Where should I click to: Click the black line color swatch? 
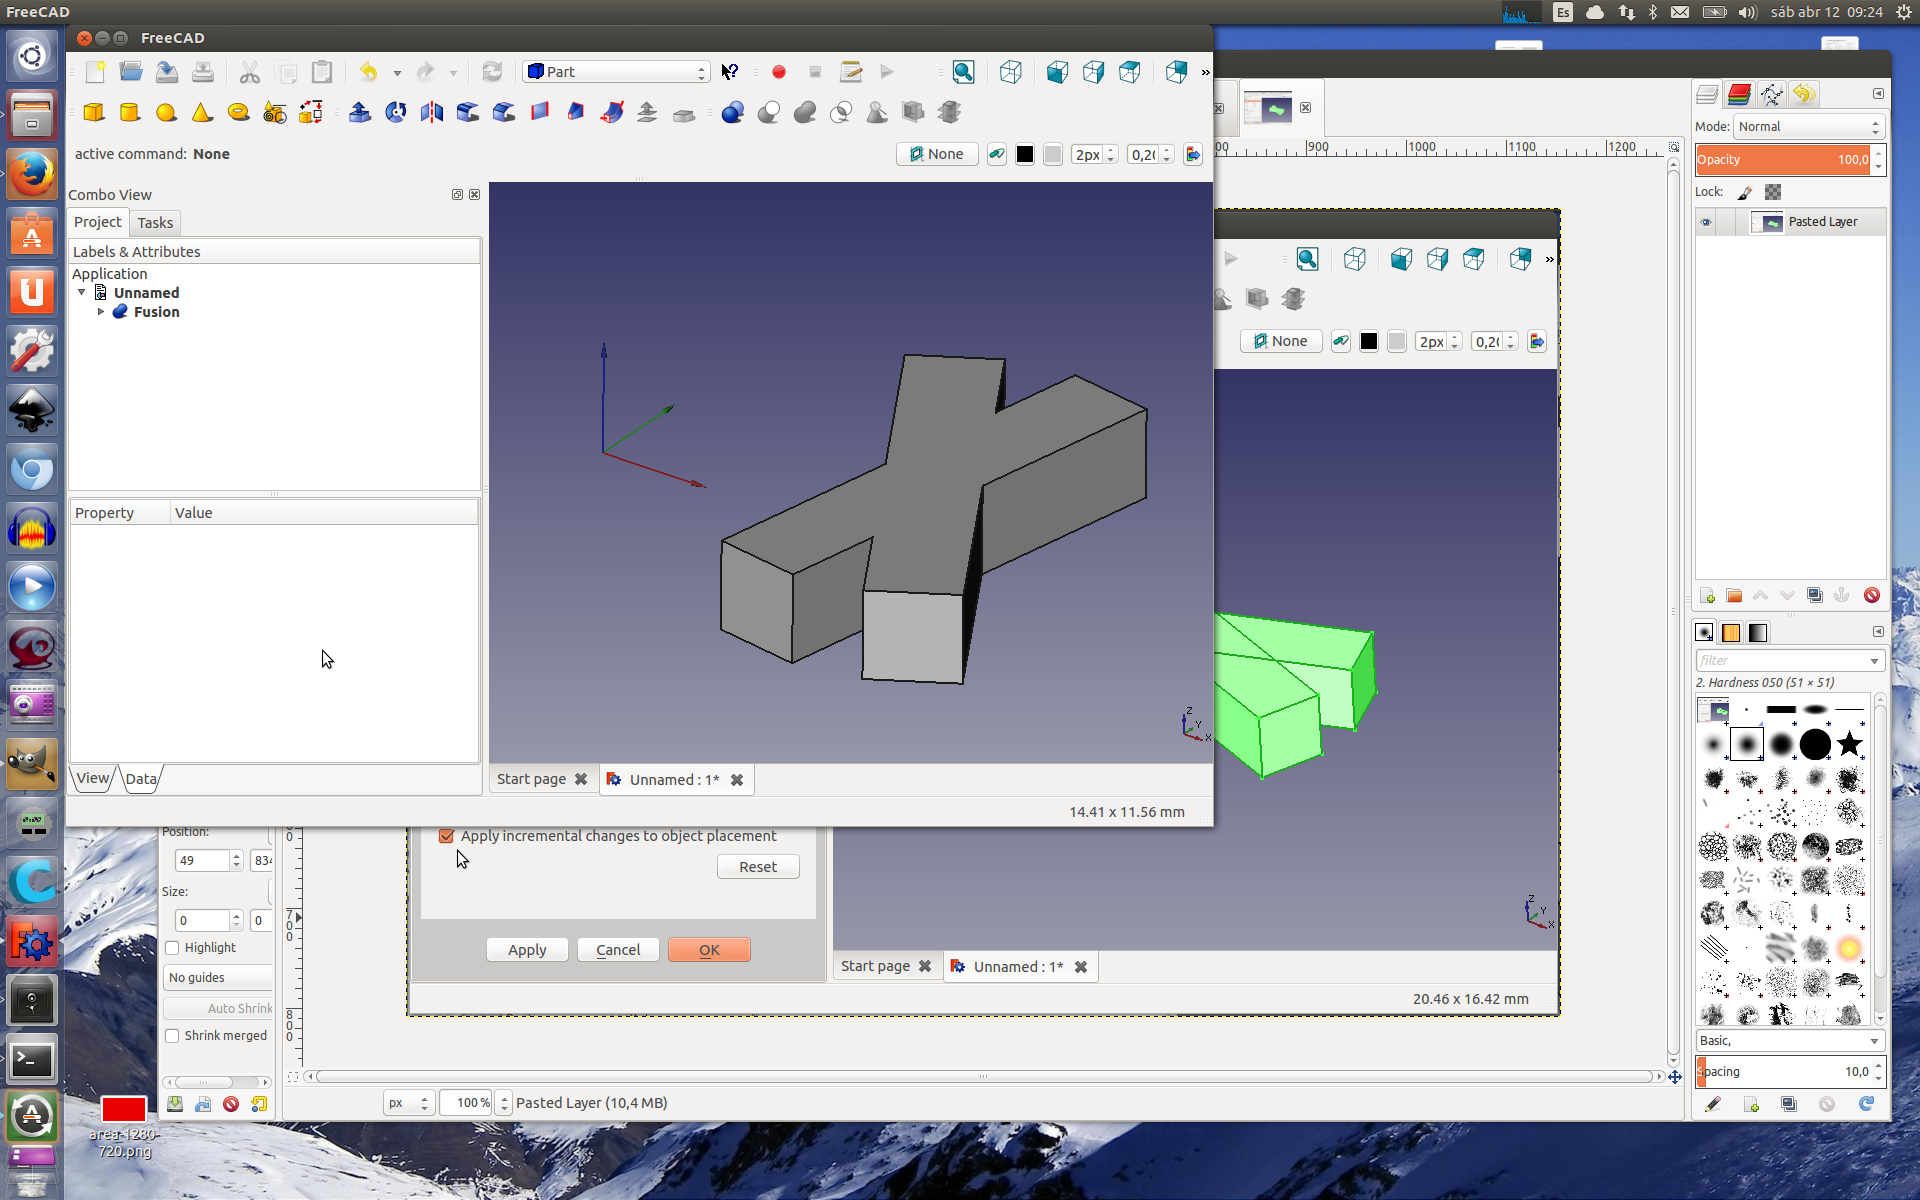[1025, 154]
